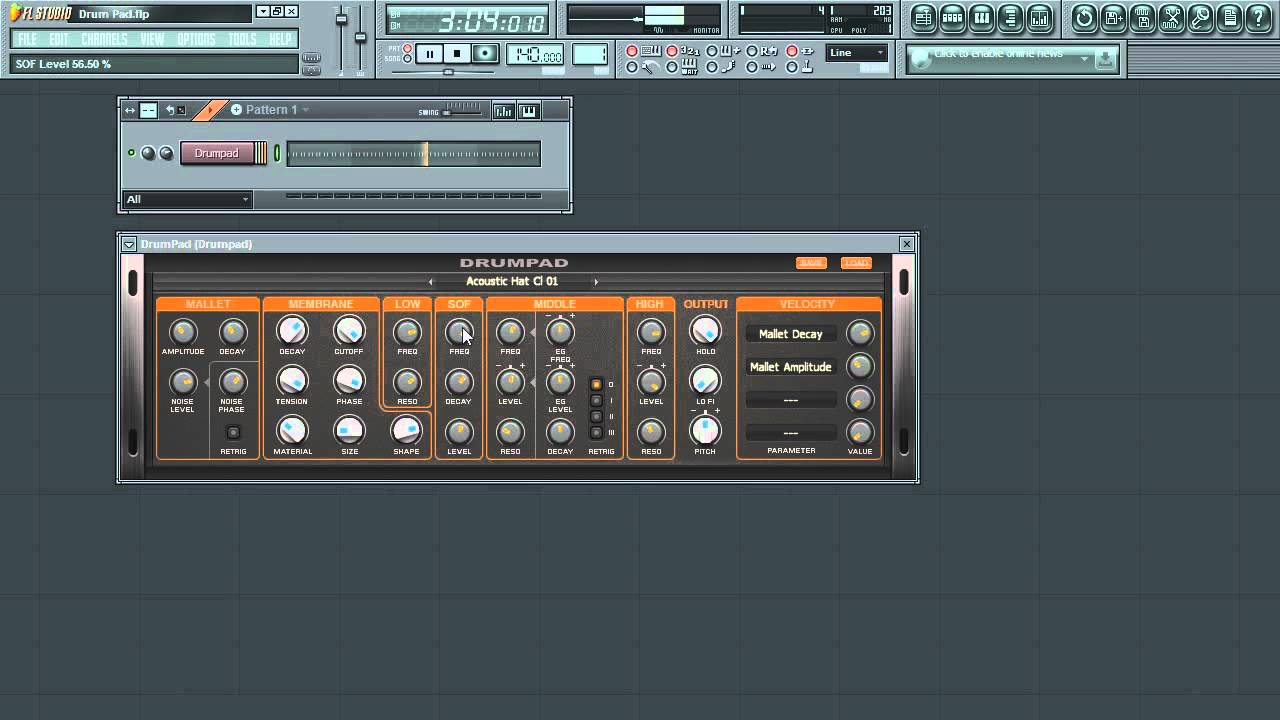The width and height of the screenshot is (1280, 720).
Task: Click the main volume slider
Action: coord(341,38)
